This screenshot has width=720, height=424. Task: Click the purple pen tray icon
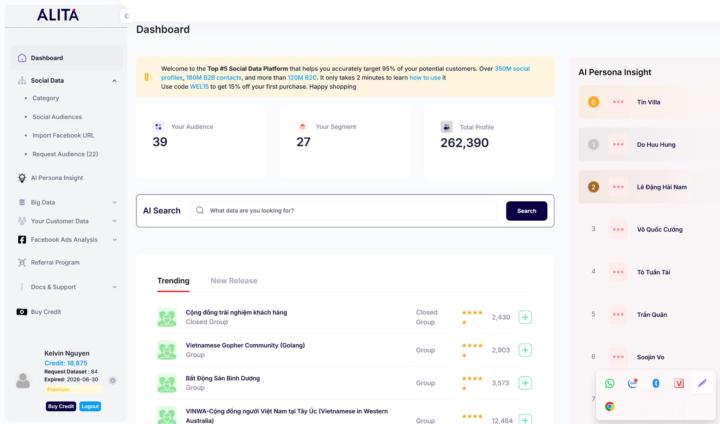(702, 383)
